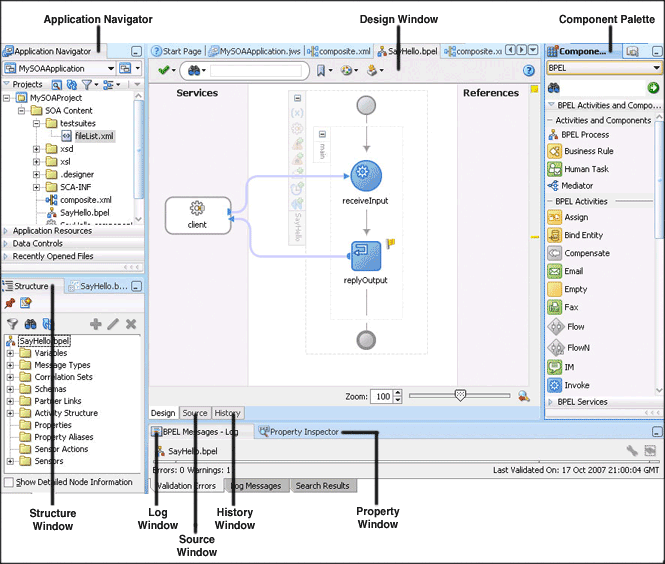Choose the Invoke activity
Image resolution: width=665 pixels, height=564 pixels.
tap(569, 385)
